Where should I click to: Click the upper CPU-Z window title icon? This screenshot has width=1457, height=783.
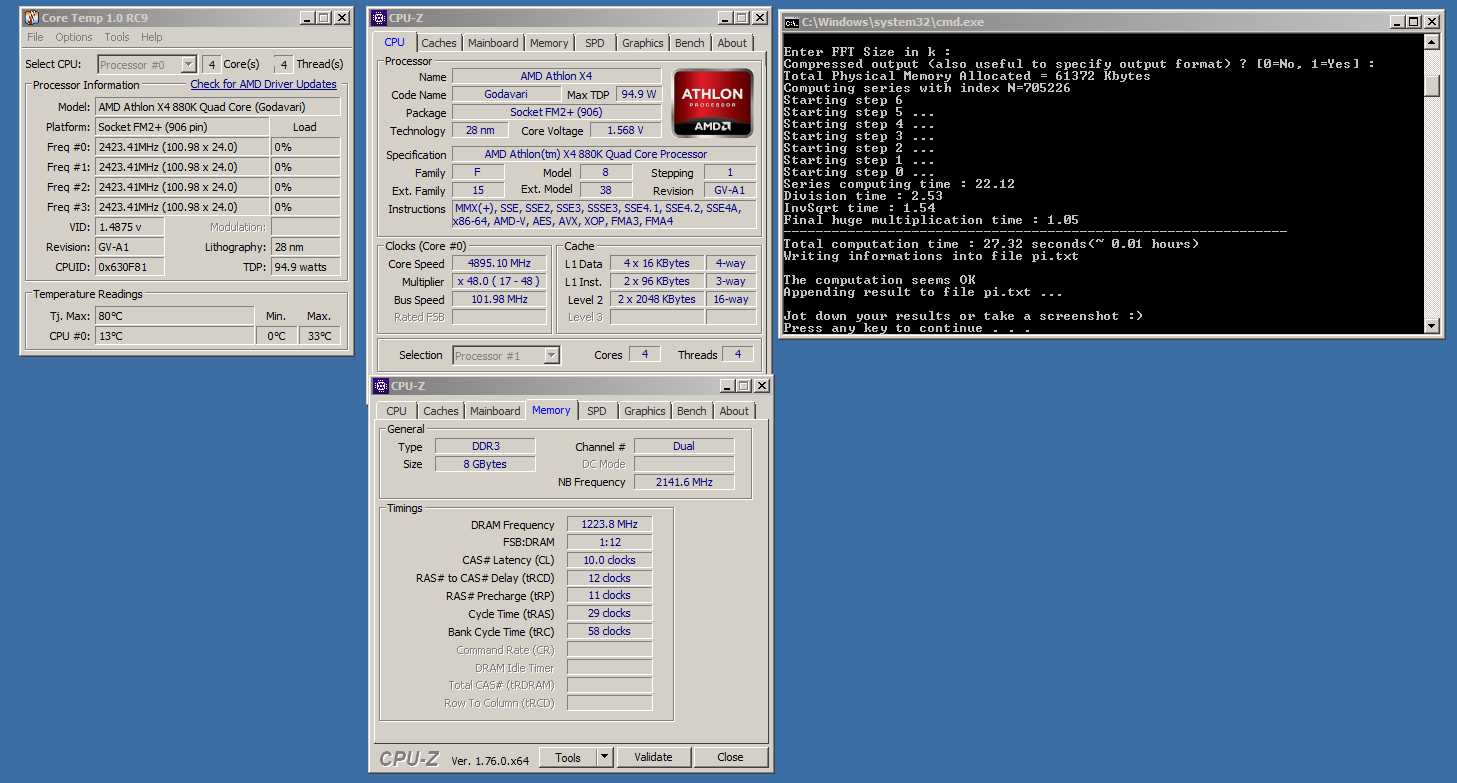[x=379, y=18]
